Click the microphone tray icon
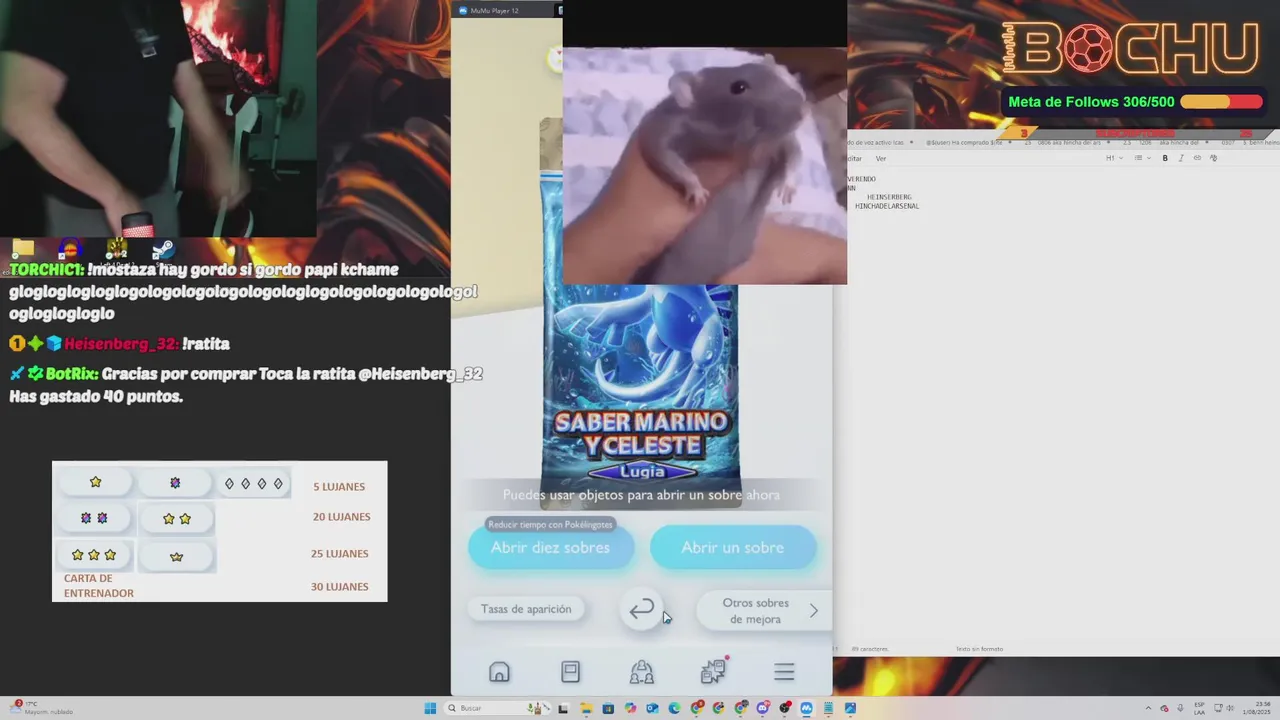The height and width of the screenshot is (720, 1280). [1180, 708]
